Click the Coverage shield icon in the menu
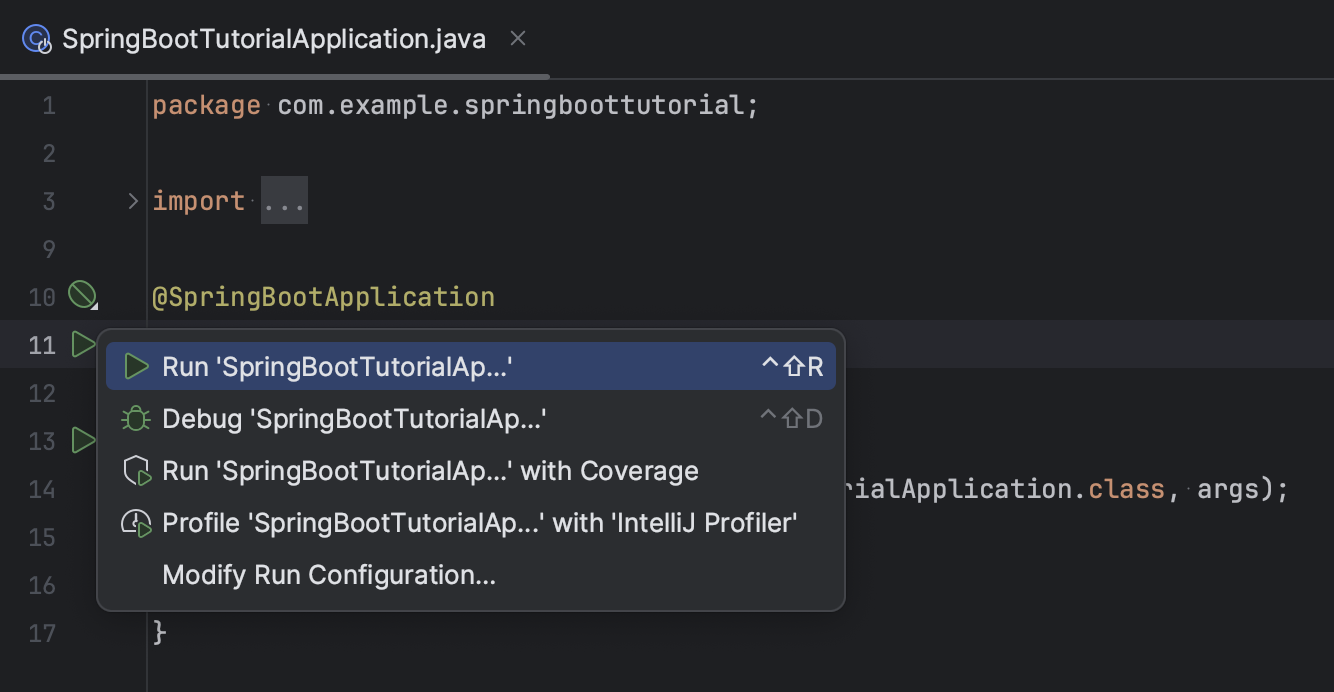The width and height of the screenshot is (1334, 692). pos(135,470)
